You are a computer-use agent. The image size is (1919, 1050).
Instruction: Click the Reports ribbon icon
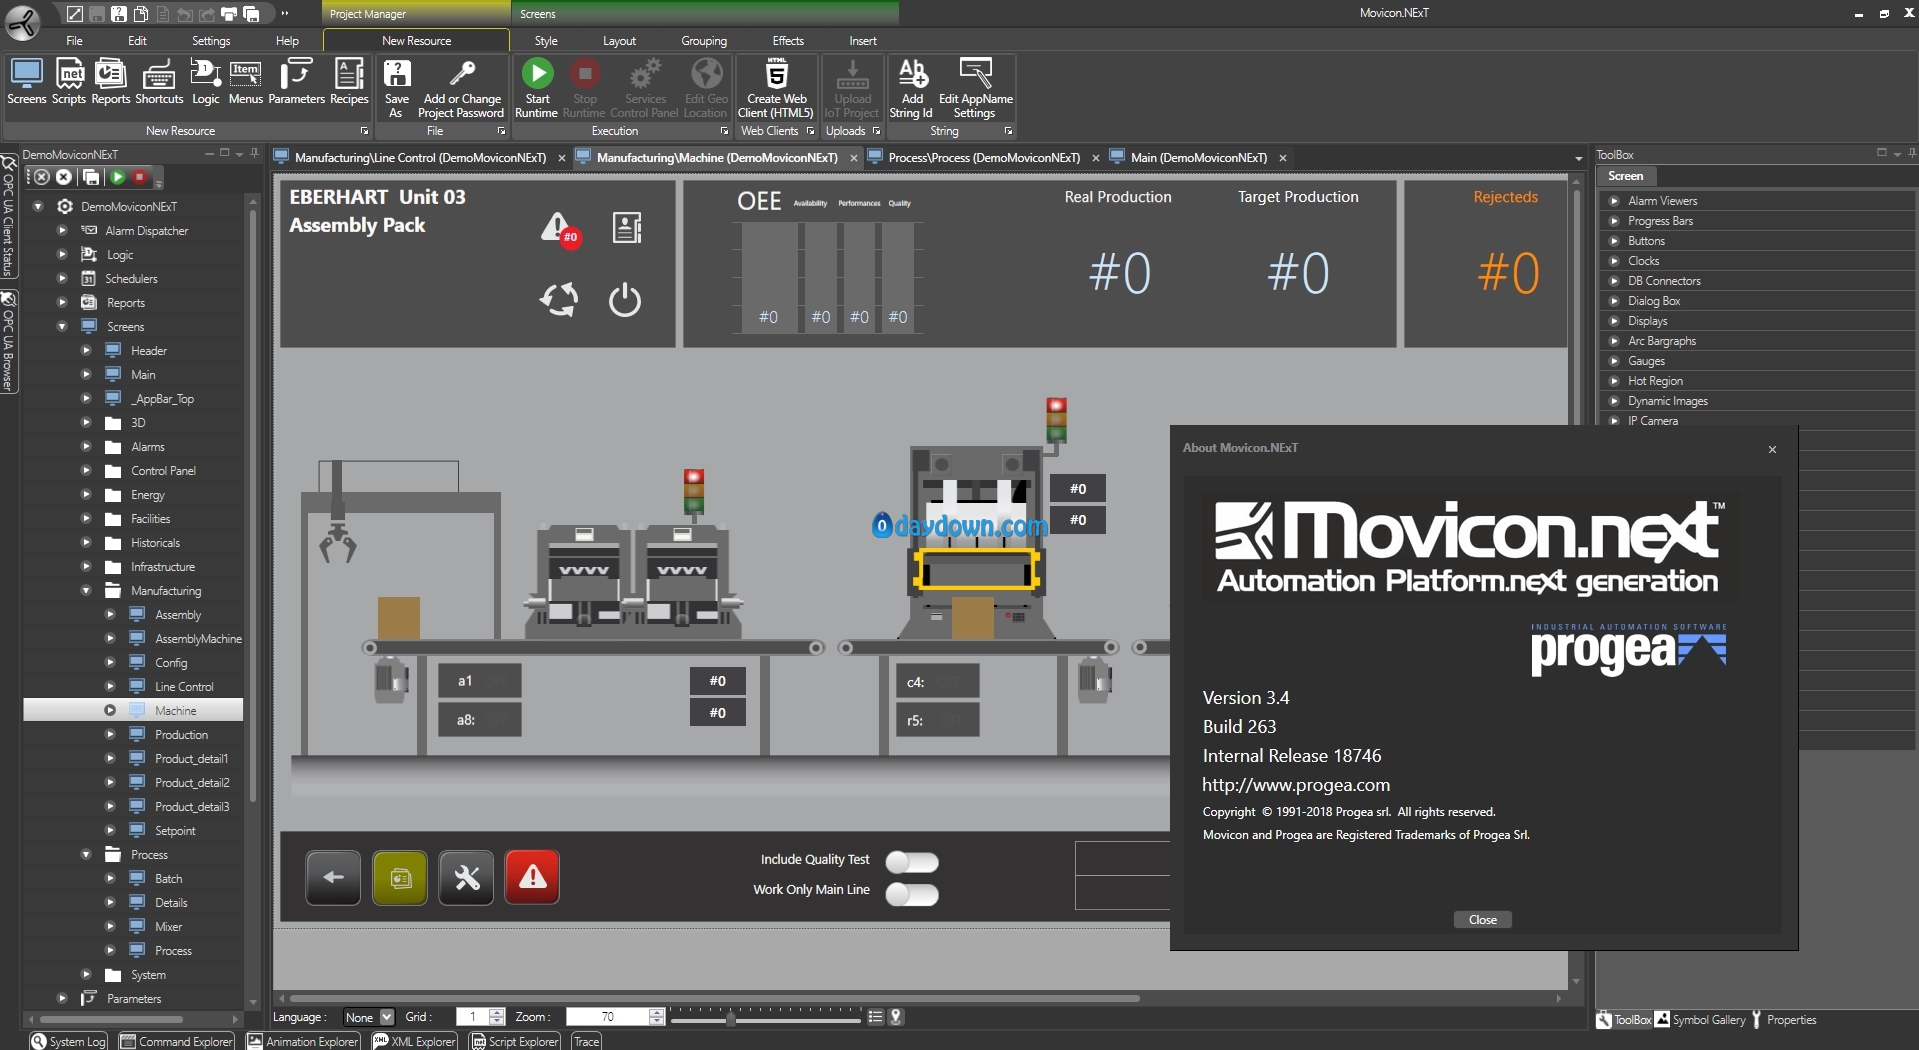[110, 82]
